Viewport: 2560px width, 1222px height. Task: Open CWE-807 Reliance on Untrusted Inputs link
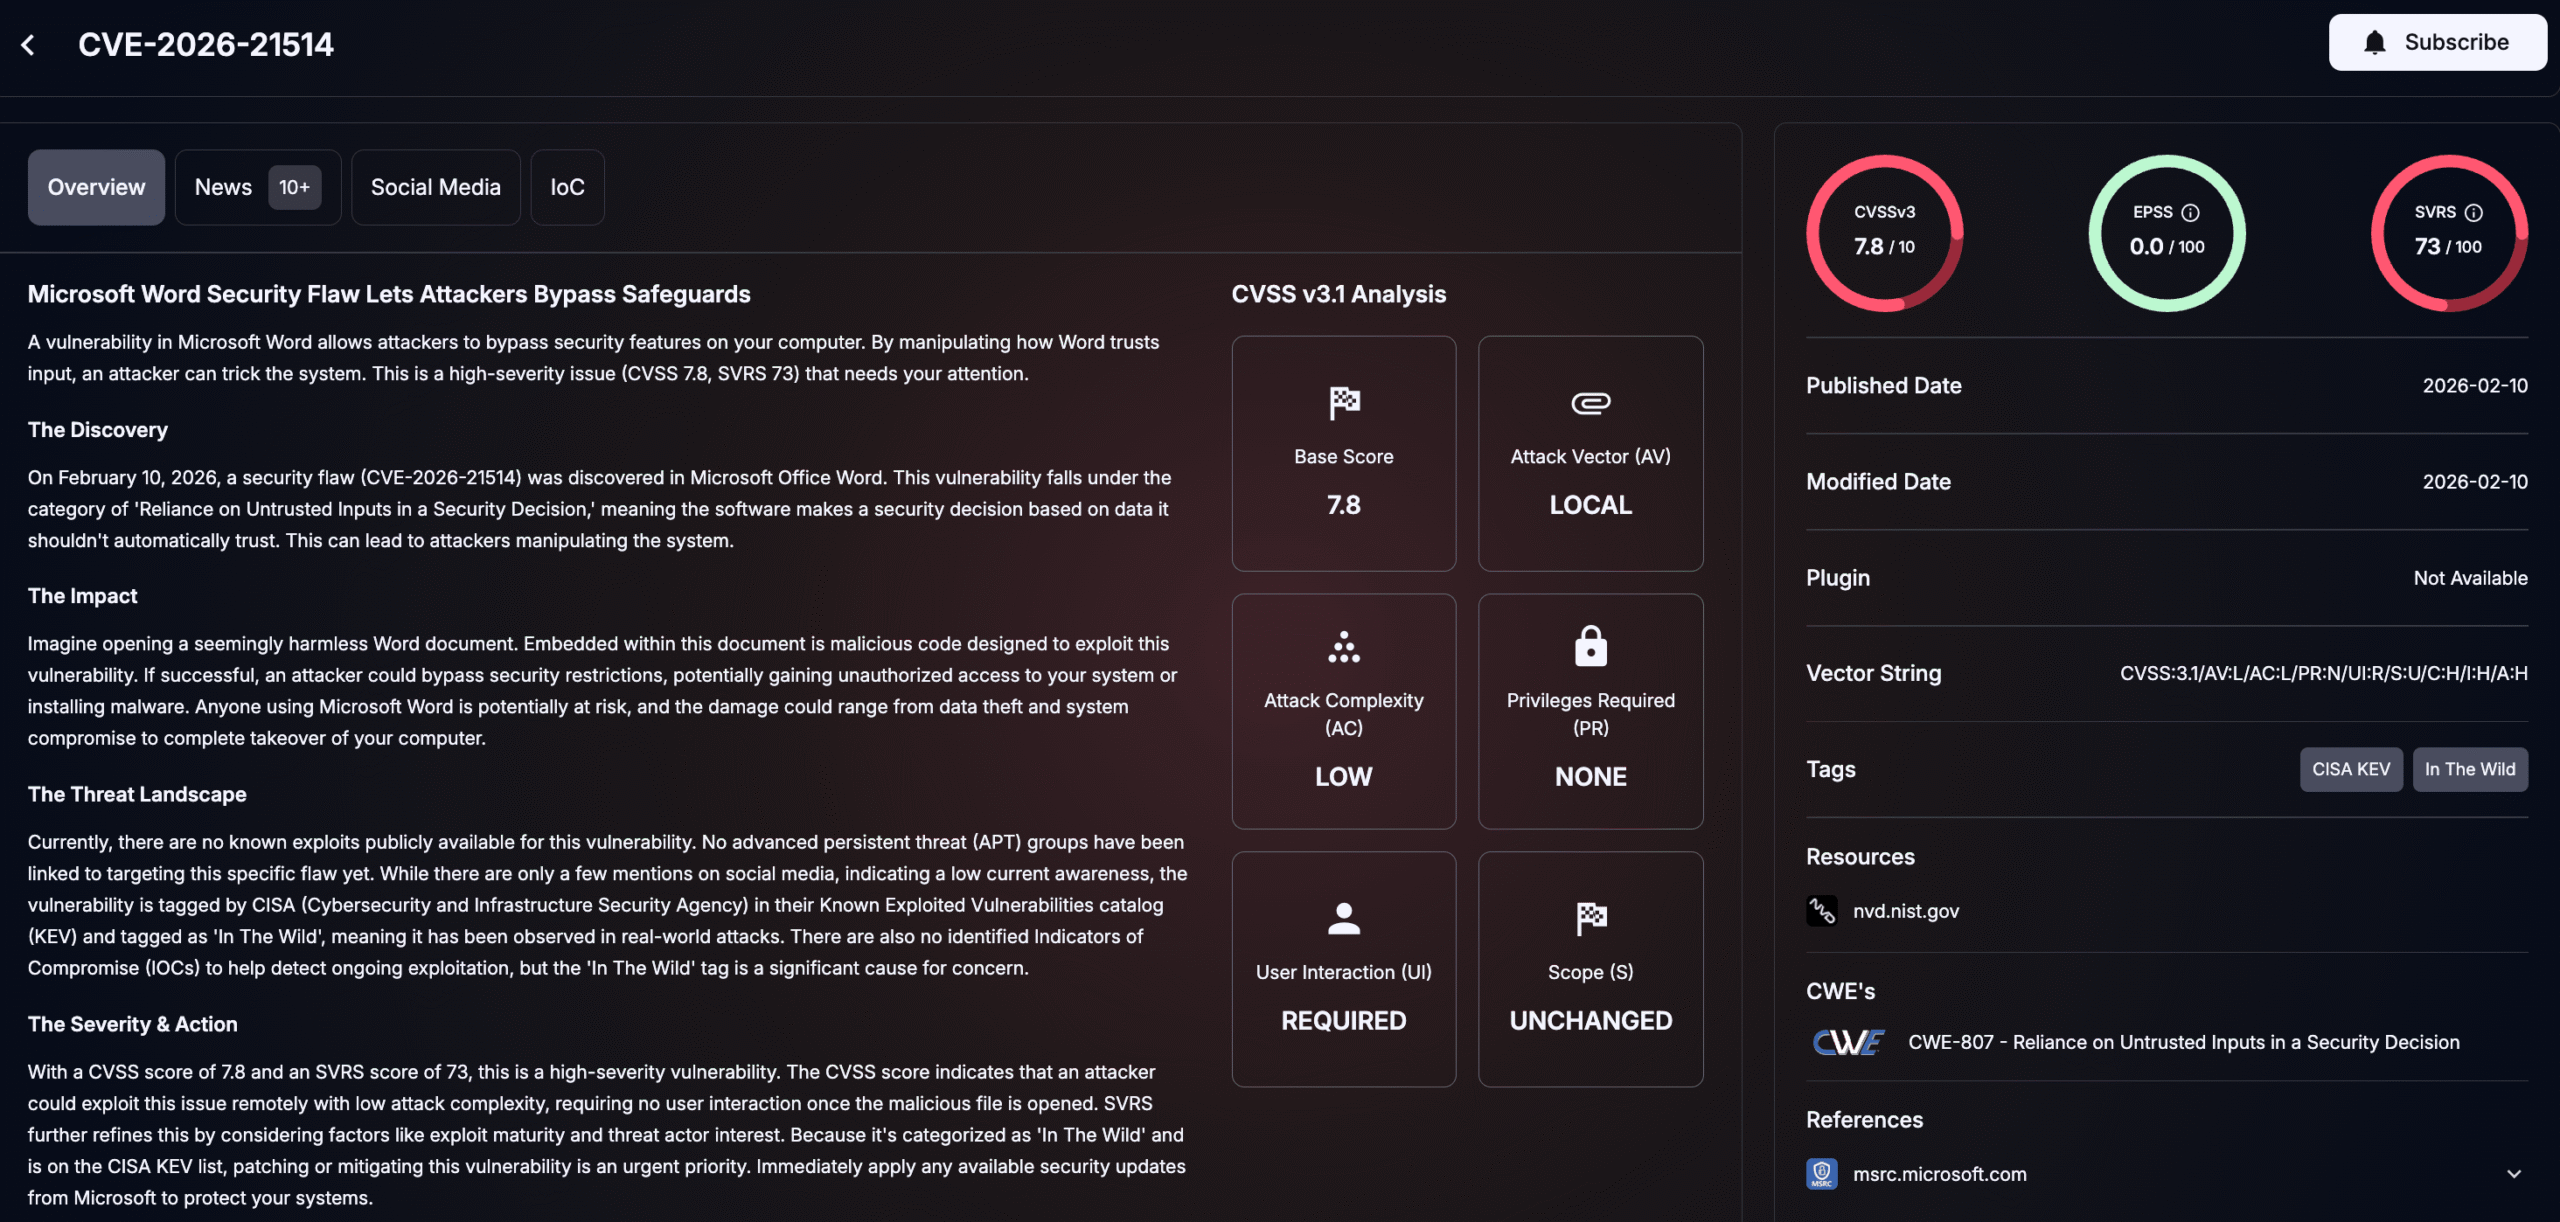pos(2183,1042)
